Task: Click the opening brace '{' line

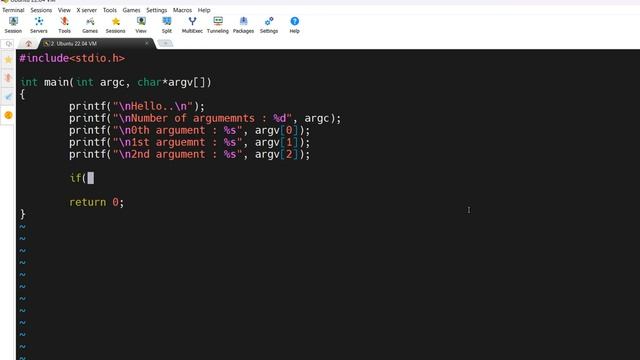Action: pyautogui.click(x=22, y=94)
